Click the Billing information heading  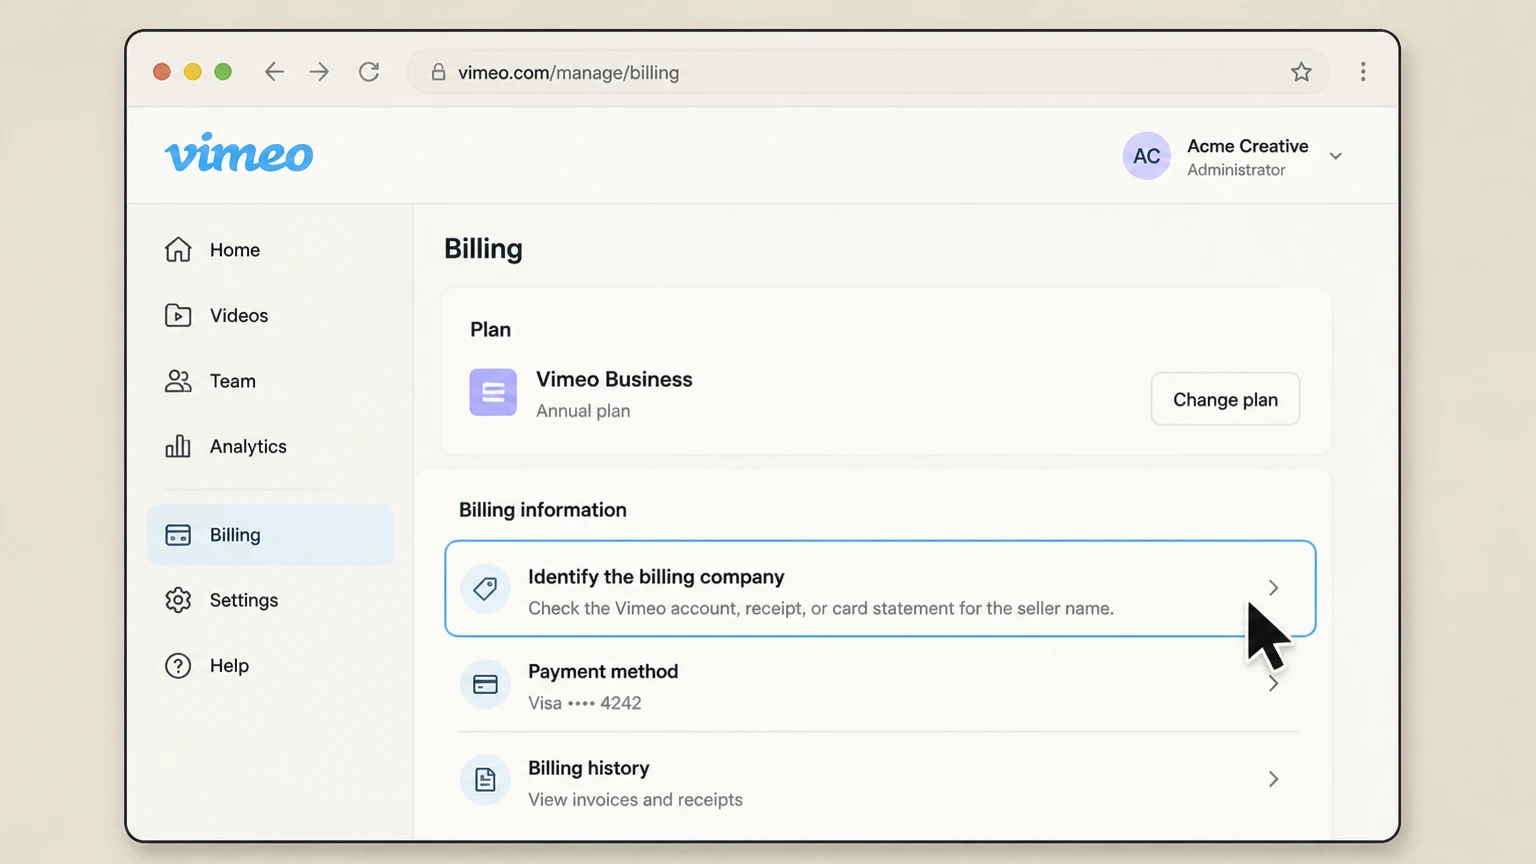[543, 510]
